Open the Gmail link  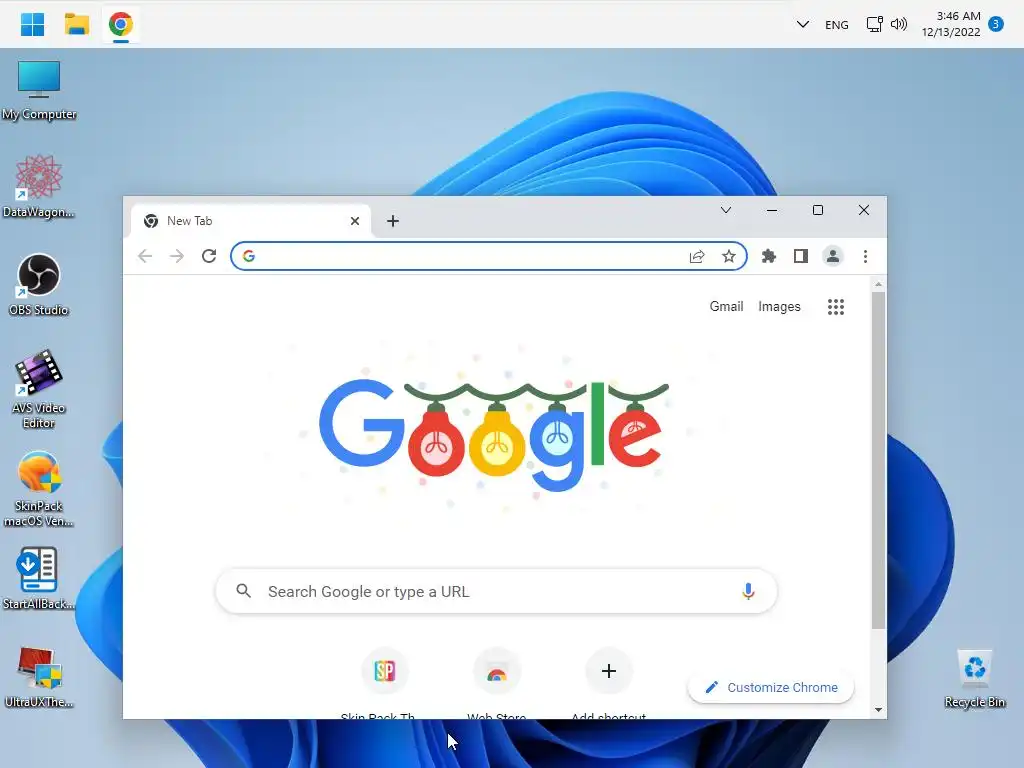pyautogui.click(x=726, y=306)
